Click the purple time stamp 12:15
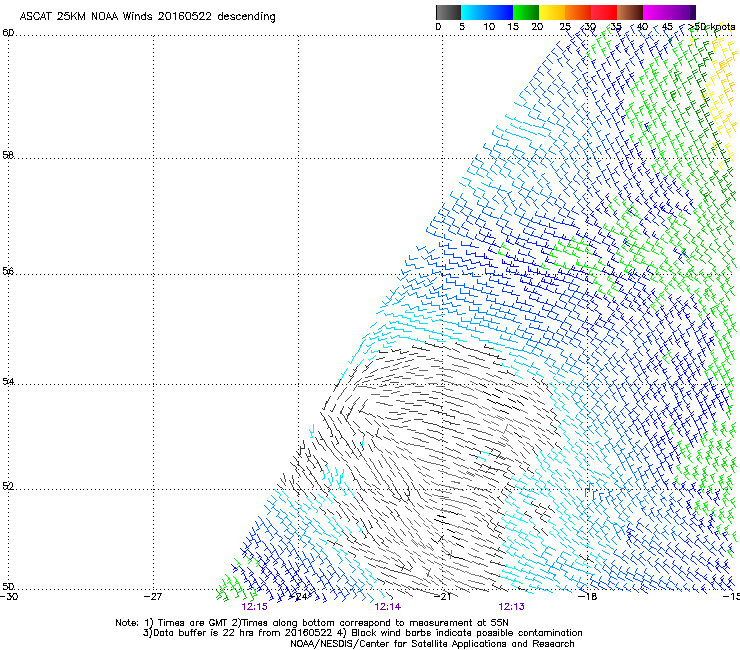Image resolution: width=740 pixels, height=650 pixels. click(x=254, y=607)
